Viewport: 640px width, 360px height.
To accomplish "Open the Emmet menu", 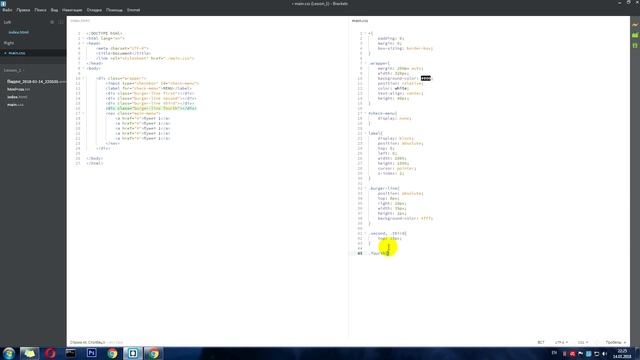I will tap(133, 10).
